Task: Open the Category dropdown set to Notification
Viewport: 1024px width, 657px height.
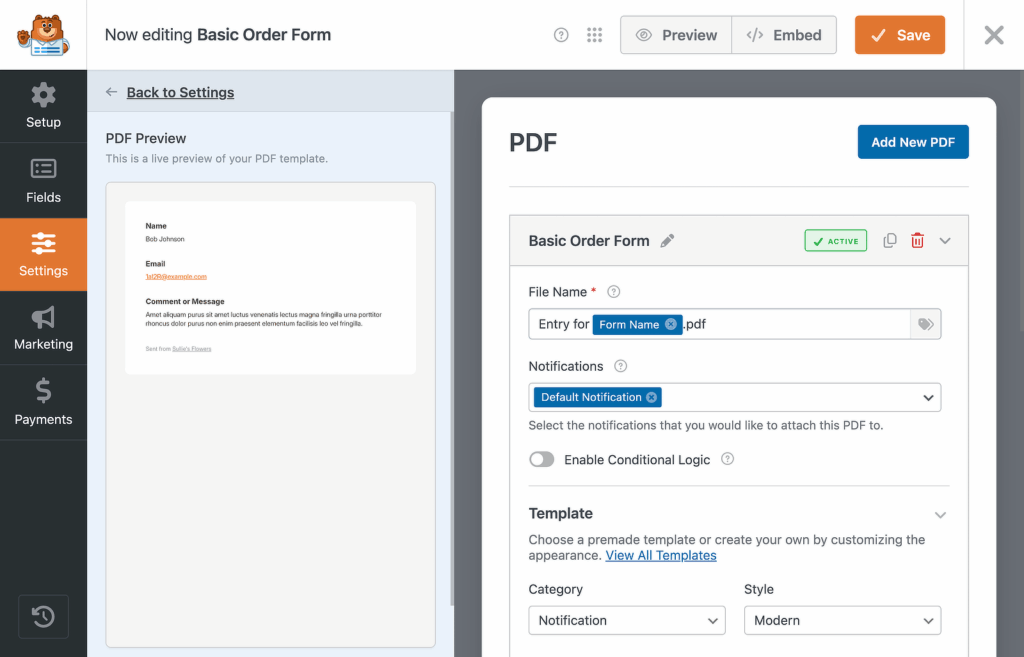Action: (627, 620)
